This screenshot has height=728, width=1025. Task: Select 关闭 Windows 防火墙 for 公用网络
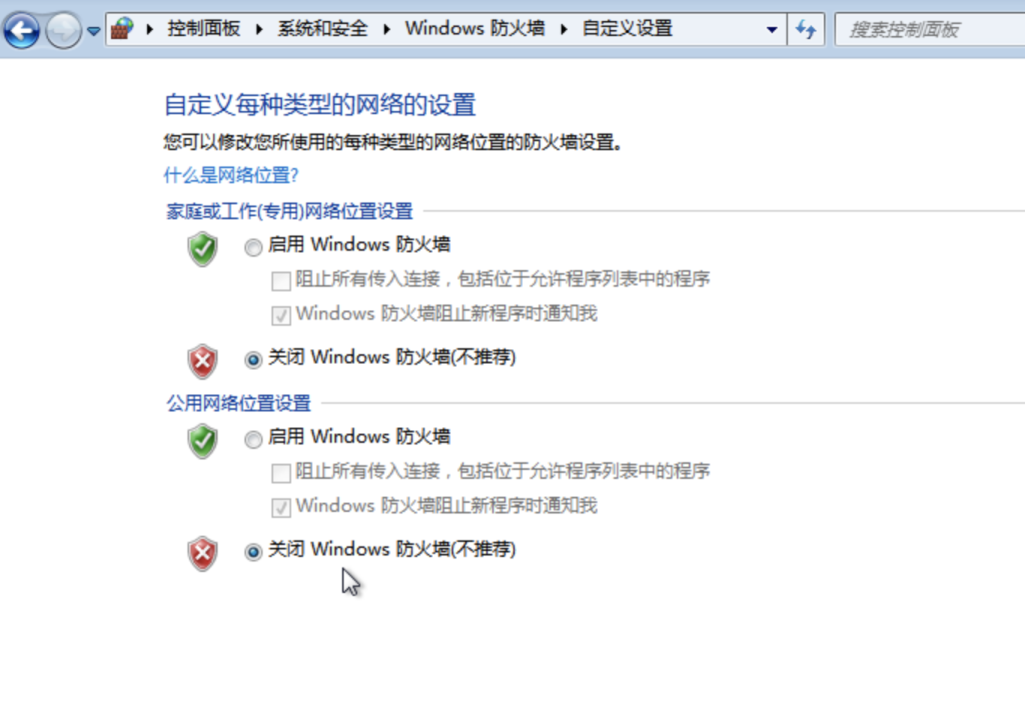coord(253,552)
